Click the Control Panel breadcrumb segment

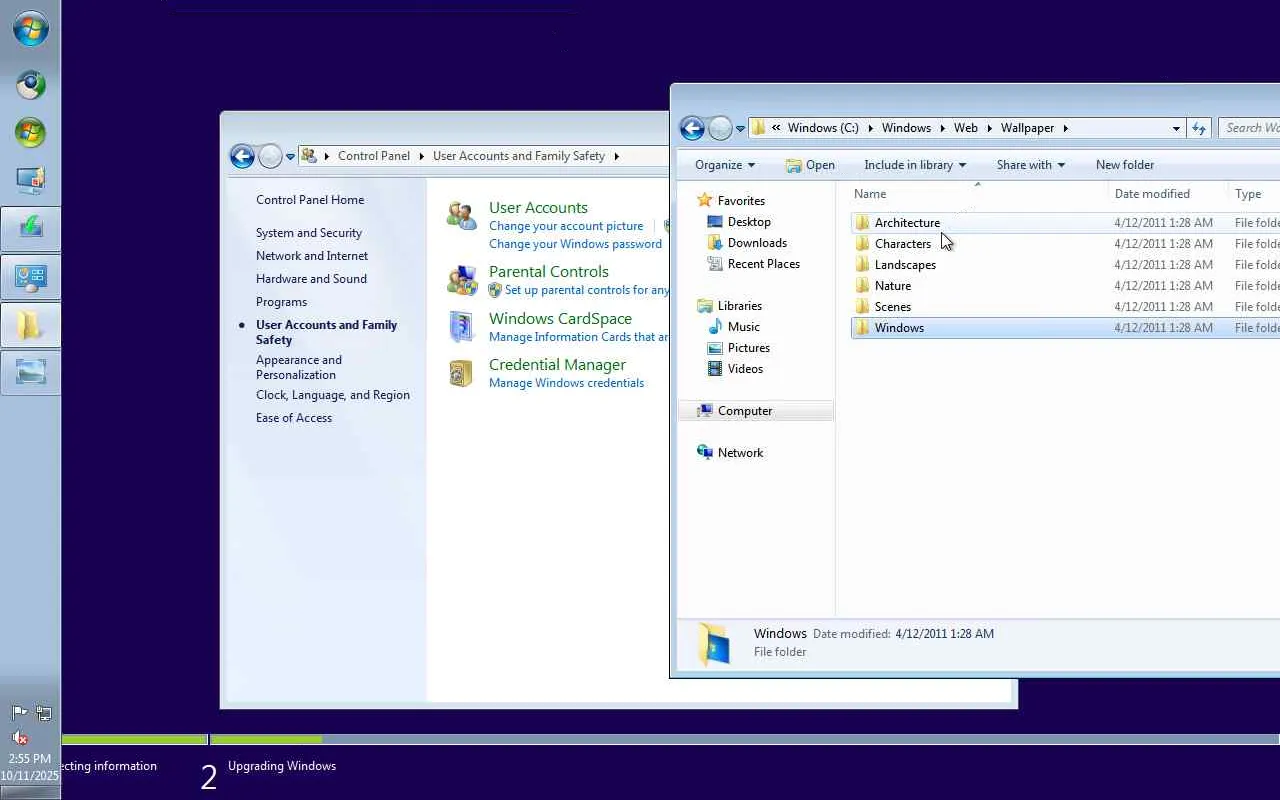(x=374, y=156)
